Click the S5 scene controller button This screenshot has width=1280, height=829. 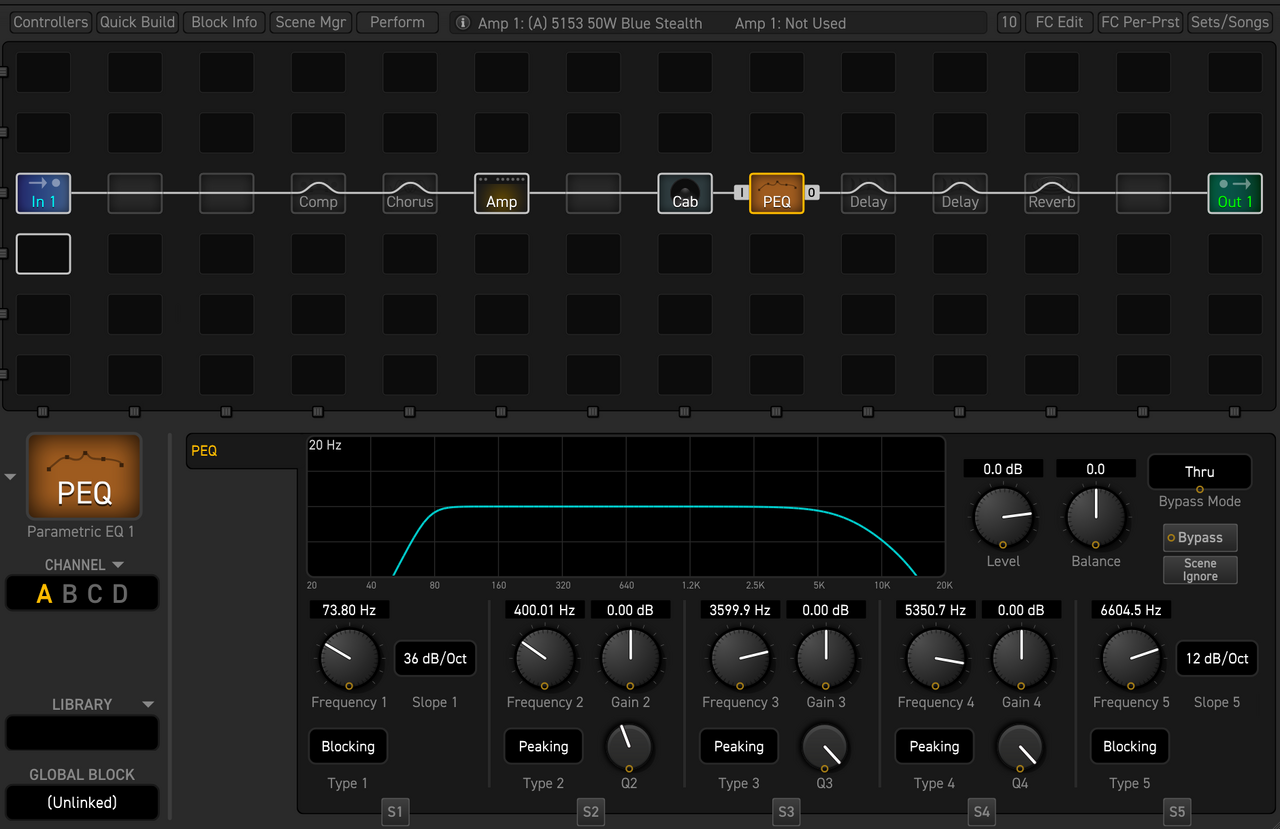[1177, 812]
